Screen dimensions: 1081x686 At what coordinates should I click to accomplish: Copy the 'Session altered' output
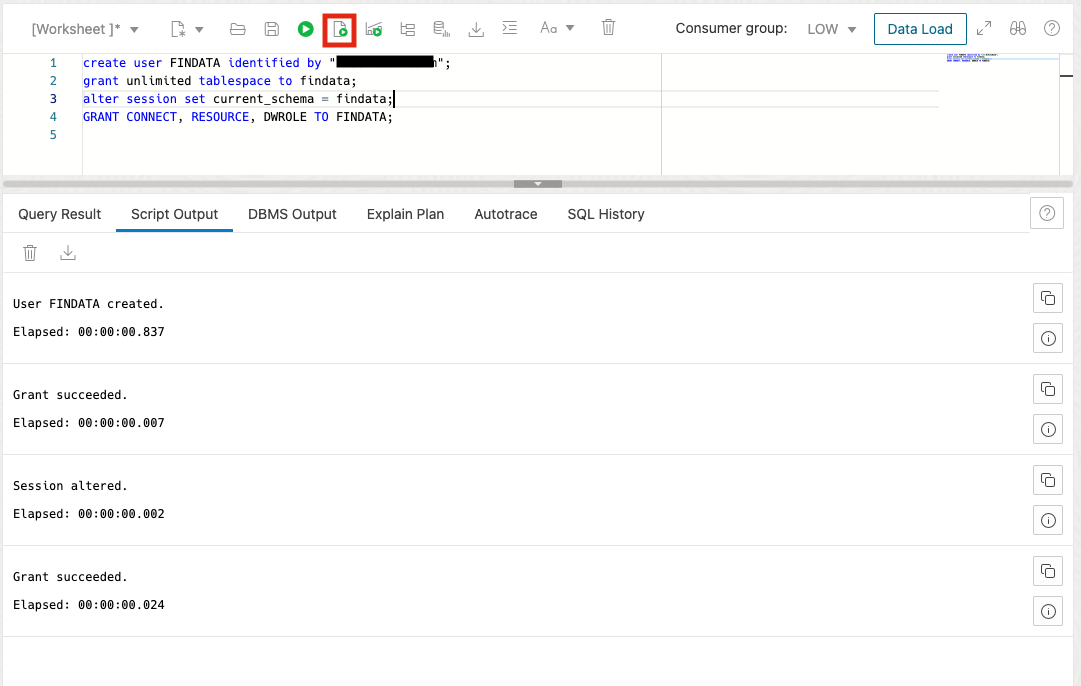coord(1048,480)
